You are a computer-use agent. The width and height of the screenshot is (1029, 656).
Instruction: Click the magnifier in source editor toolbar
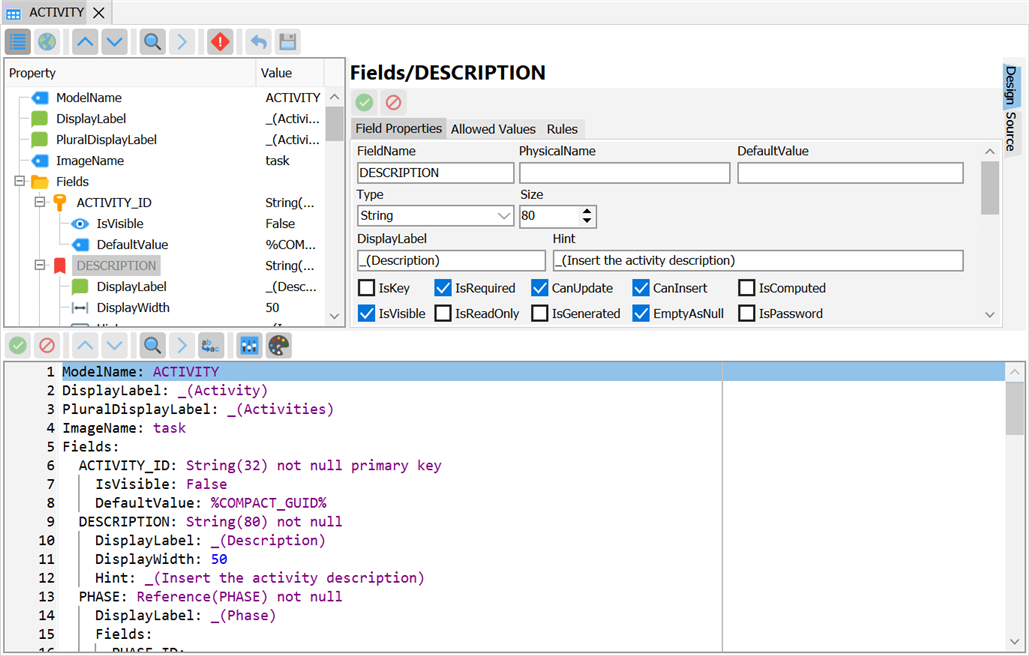(x=152, y=345)
